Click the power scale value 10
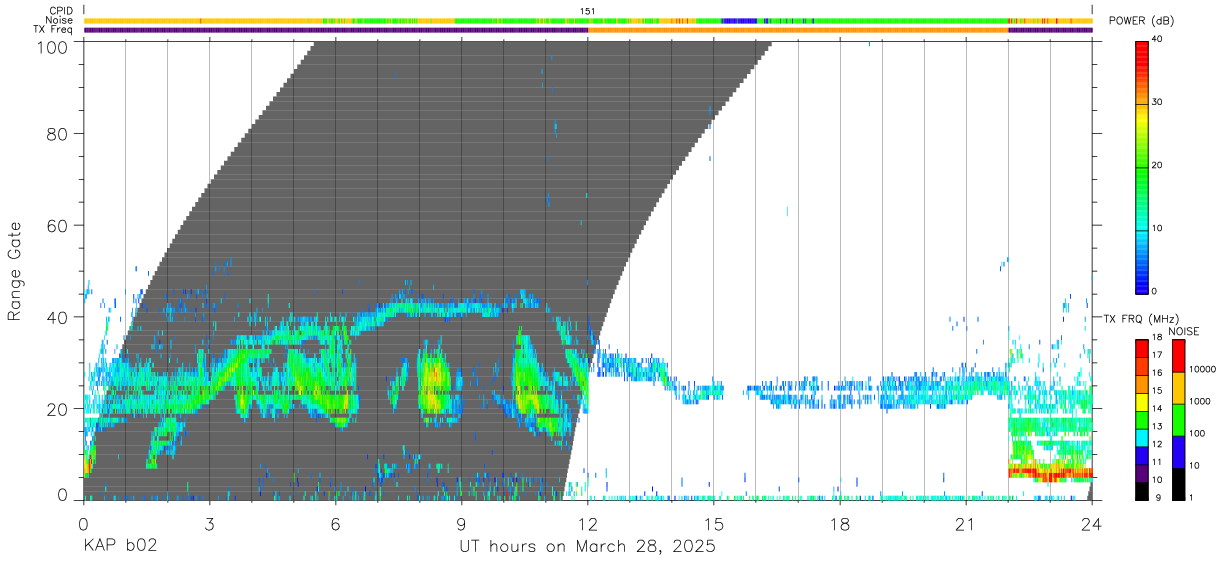The width and height of the screenshot is (1228, 567). point(1158,229)
